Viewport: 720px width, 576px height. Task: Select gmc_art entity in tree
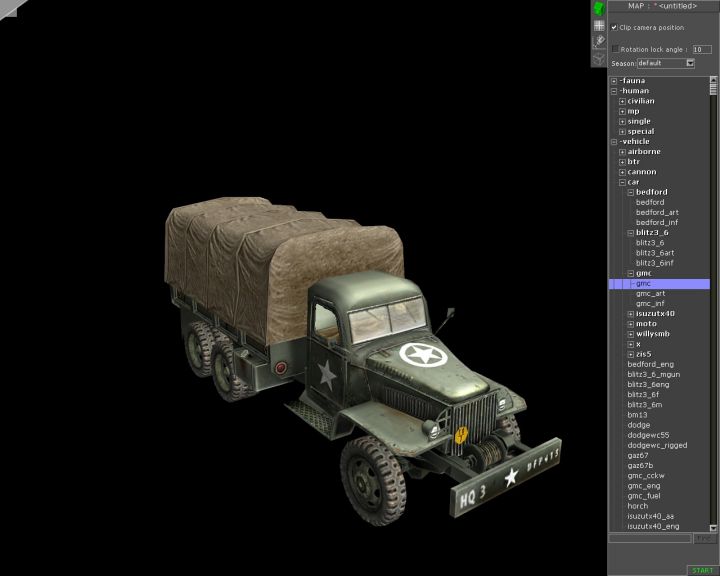pos(650,294)
